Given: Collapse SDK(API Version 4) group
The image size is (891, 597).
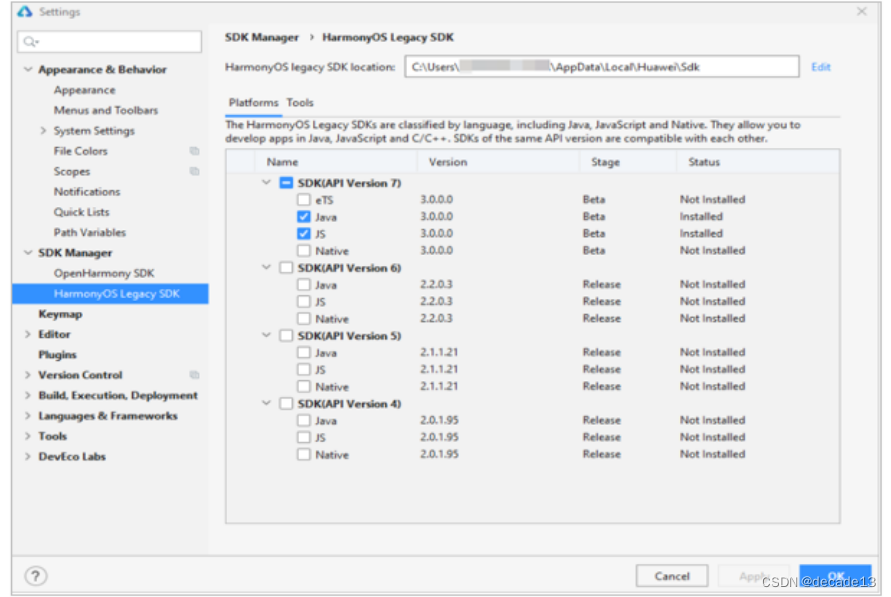Looking at the screenshot, I should click(x=266, y=403).
